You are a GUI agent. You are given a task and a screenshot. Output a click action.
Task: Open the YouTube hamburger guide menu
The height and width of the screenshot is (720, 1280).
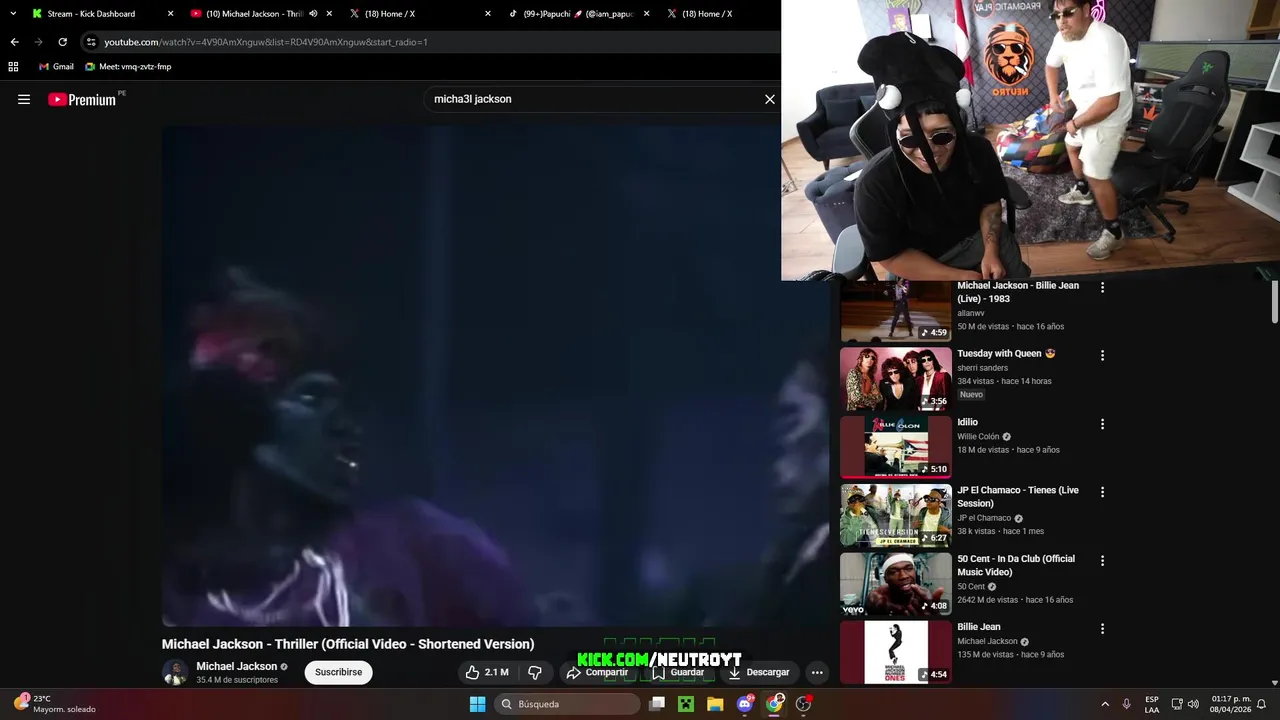pos(24,99)
